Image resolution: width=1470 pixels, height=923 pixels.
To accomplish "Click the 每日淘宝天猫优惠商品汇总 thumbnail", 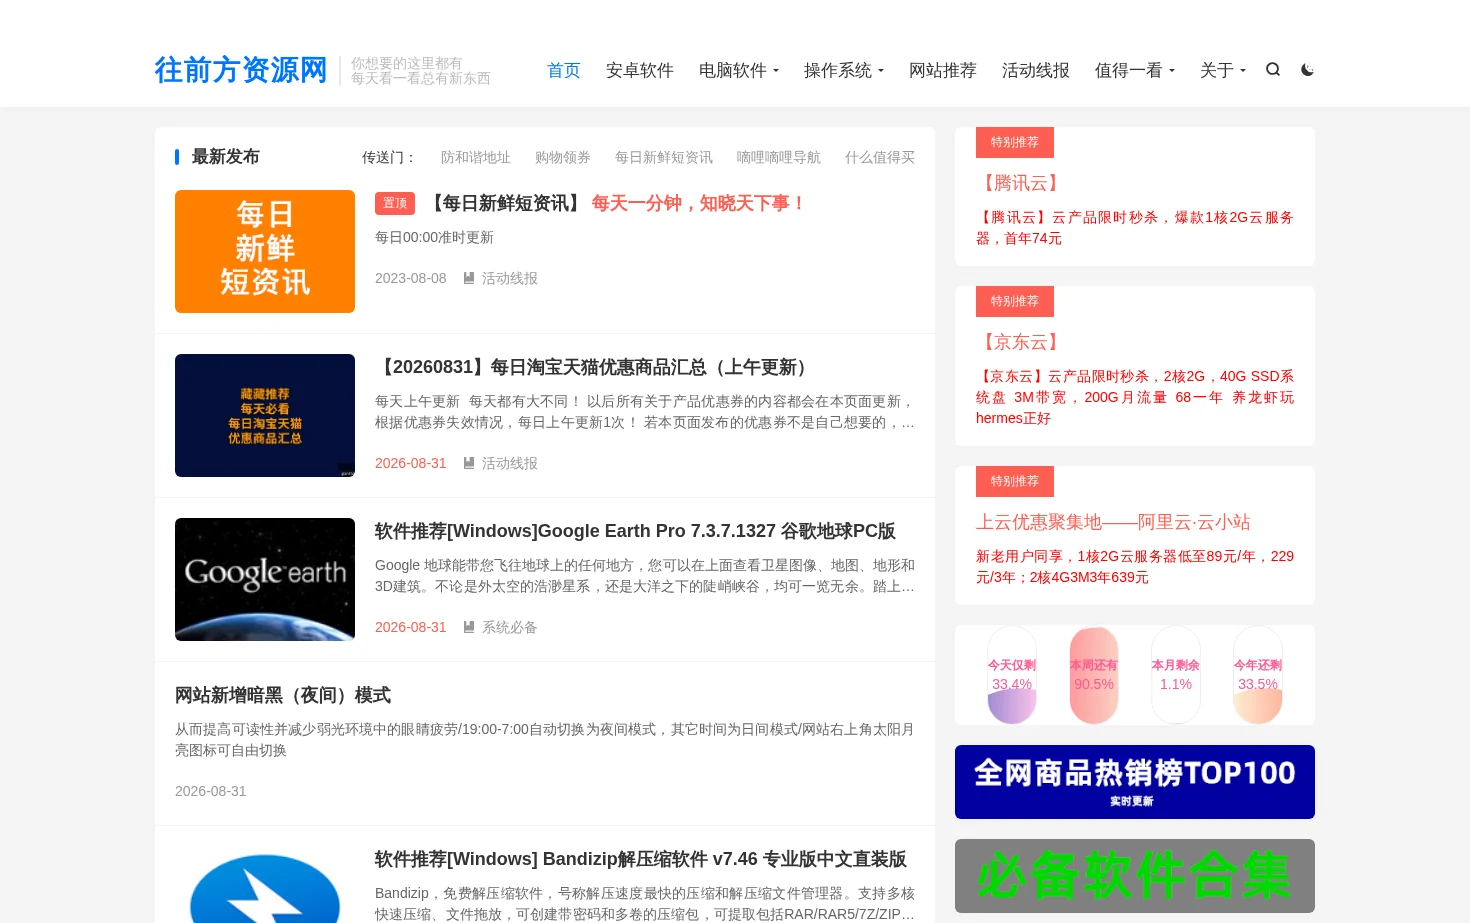I will pyautogui.click(x=265, y=415).
